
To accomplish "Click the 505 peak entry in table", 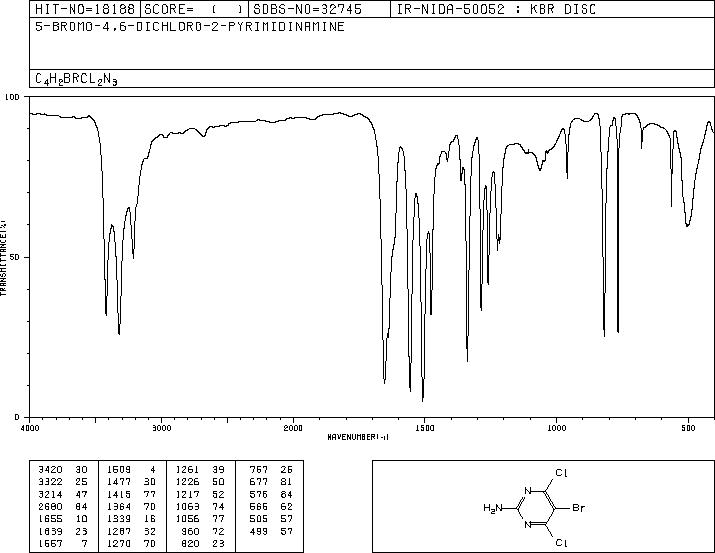I will point(271,519).
